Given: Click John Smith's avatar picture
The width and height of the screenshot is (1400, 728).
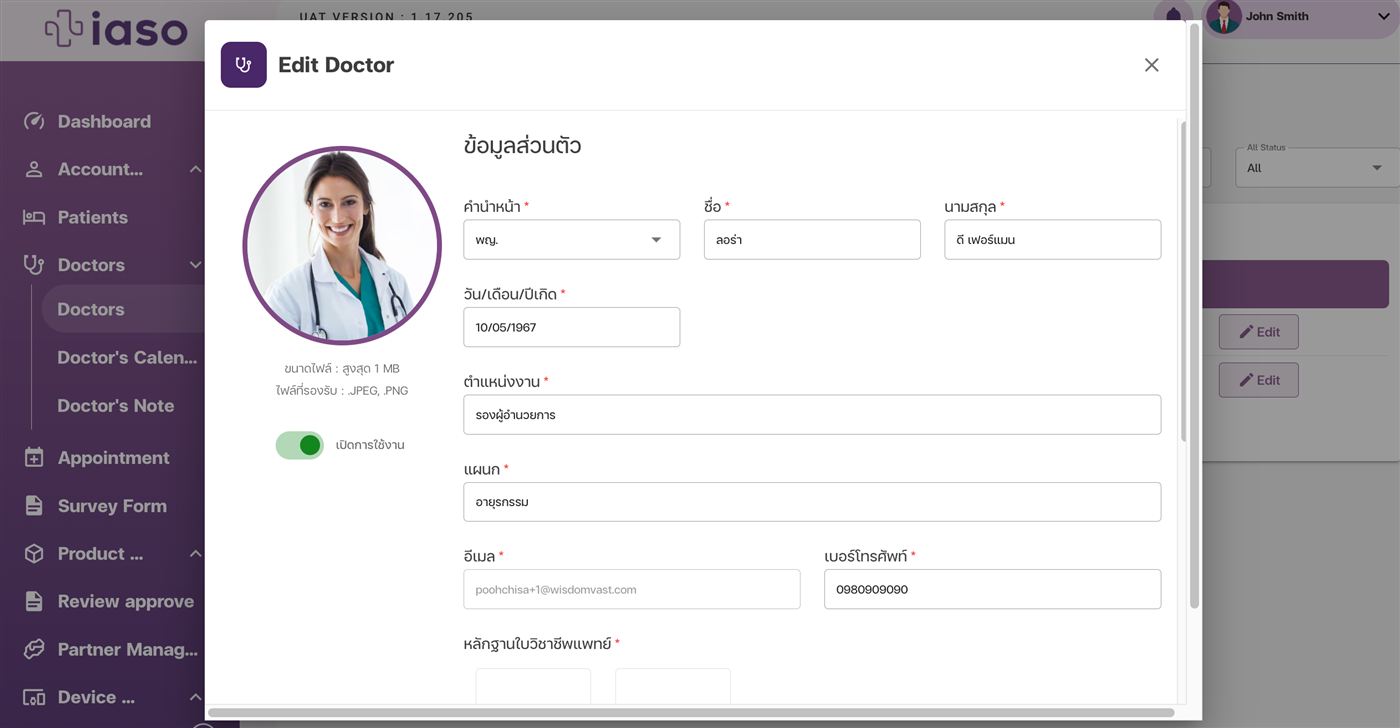Looking at the screenshot, I should tap(1224, 17).
